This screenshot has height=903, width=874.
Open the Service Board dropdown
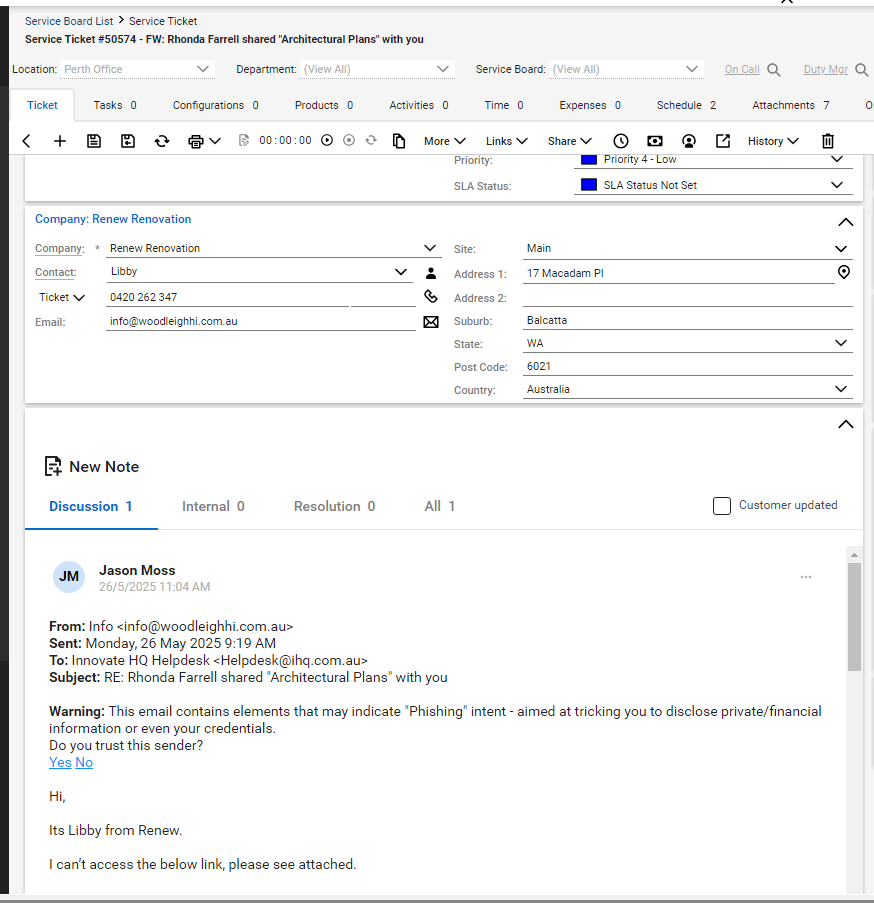(626, 69)
